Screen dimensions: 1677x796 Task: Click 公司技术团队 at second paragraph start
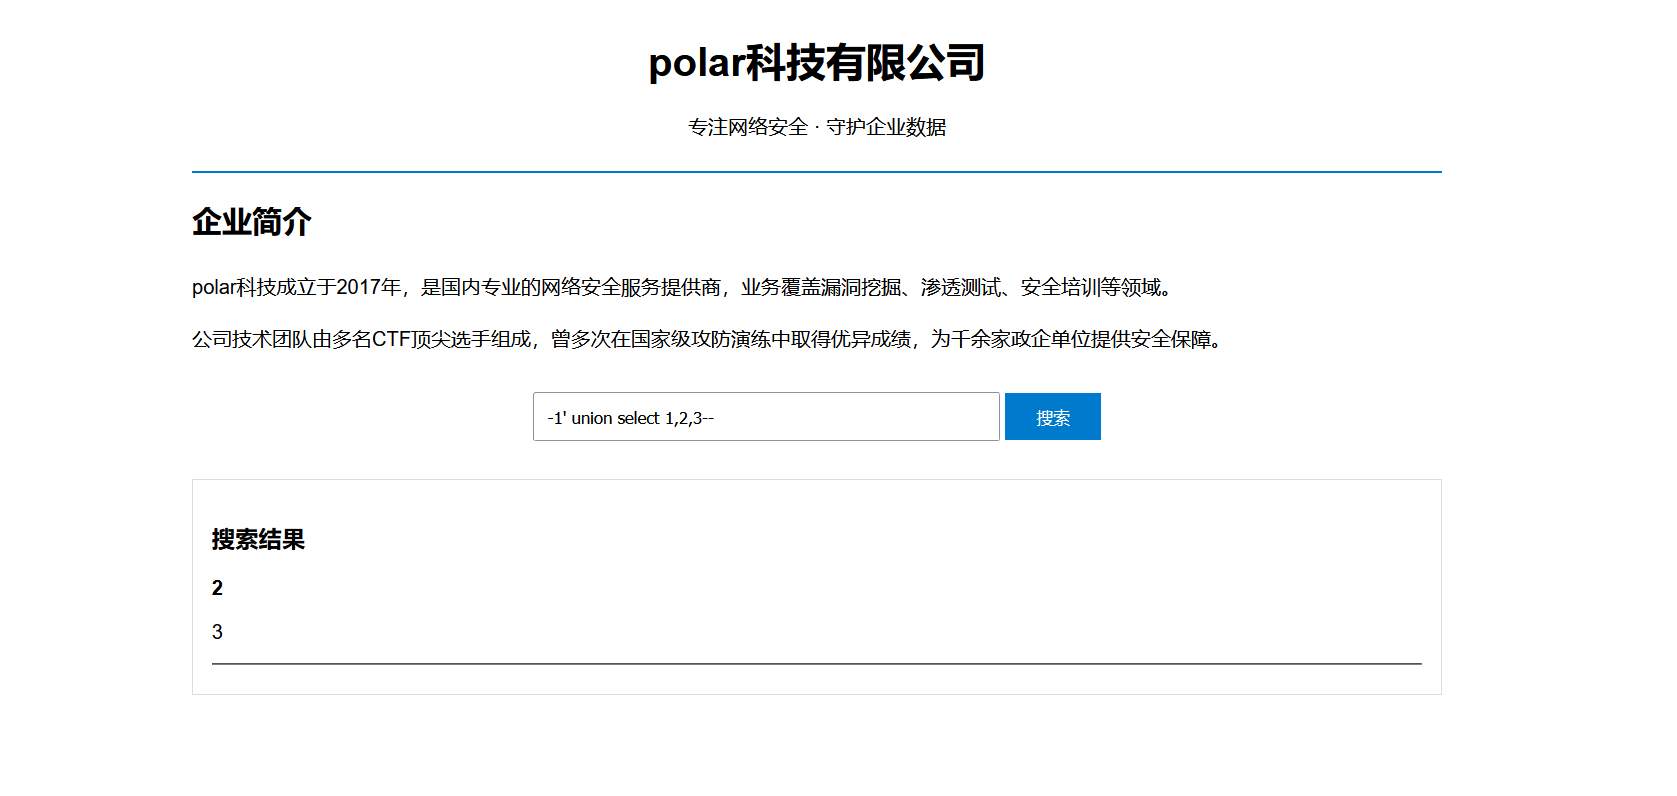click(252, 340)
